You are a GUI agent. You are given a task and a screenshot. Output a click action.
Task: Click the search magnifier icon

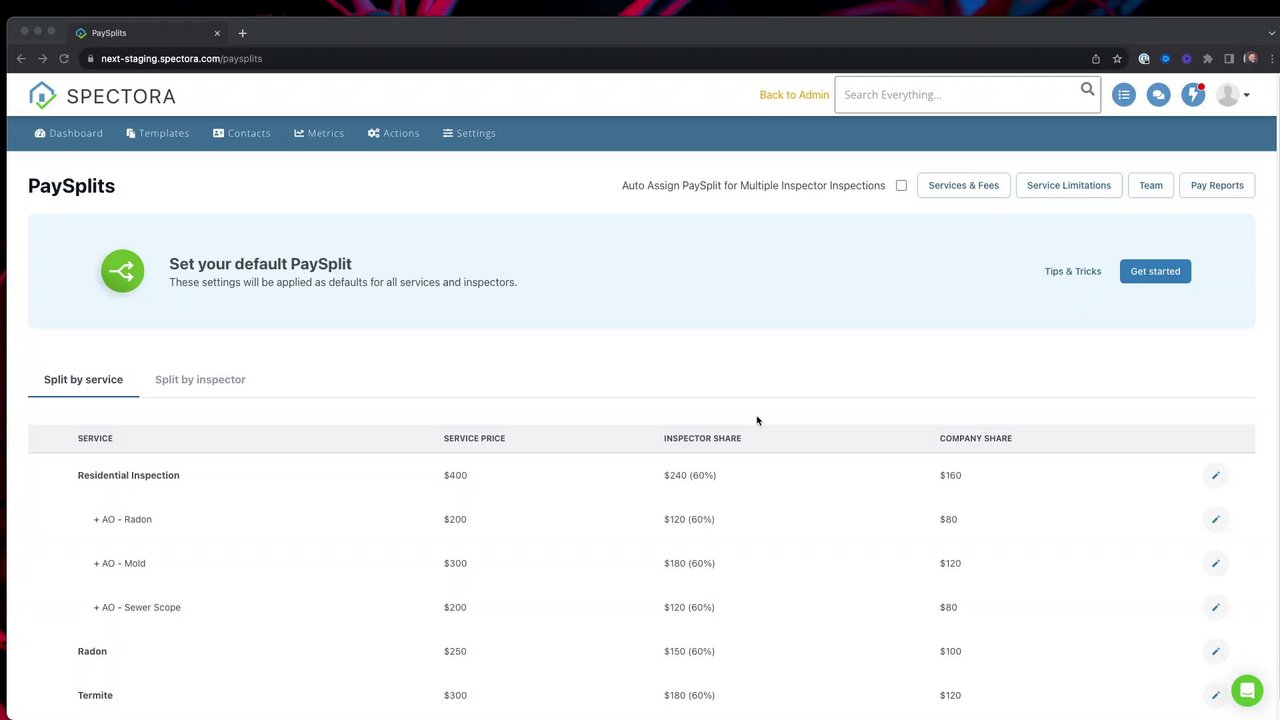click(x=1087, y=90)
